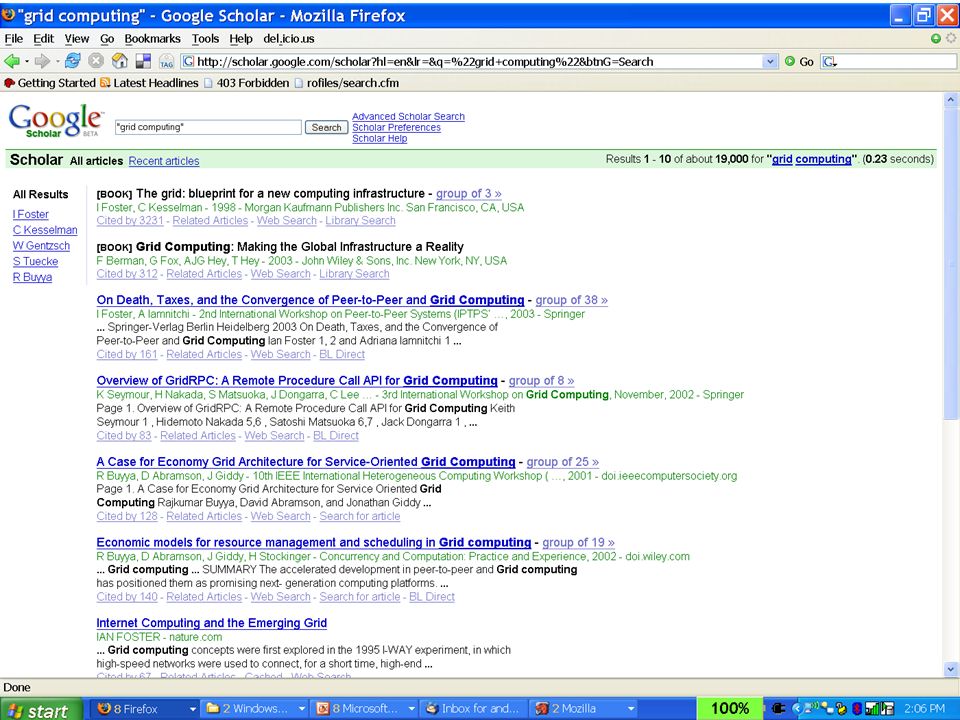This screenshot has width=960, height=720.
Task: Click the Bluetooth tray icon
Action: 857,708
